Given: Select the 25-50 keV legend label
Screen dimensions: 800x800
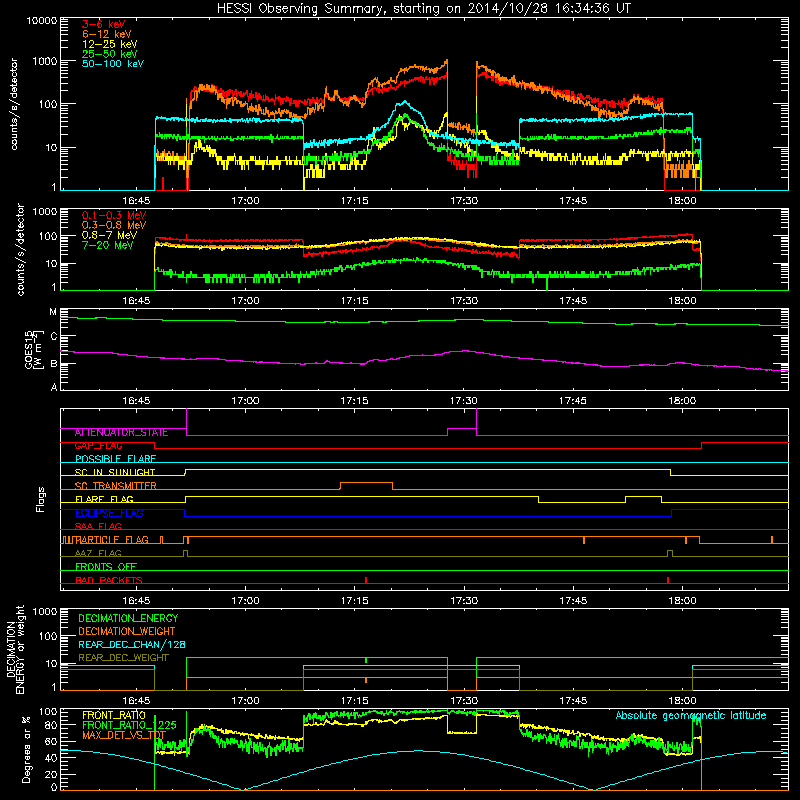Looking at the screenshot, I should (110, 54).
